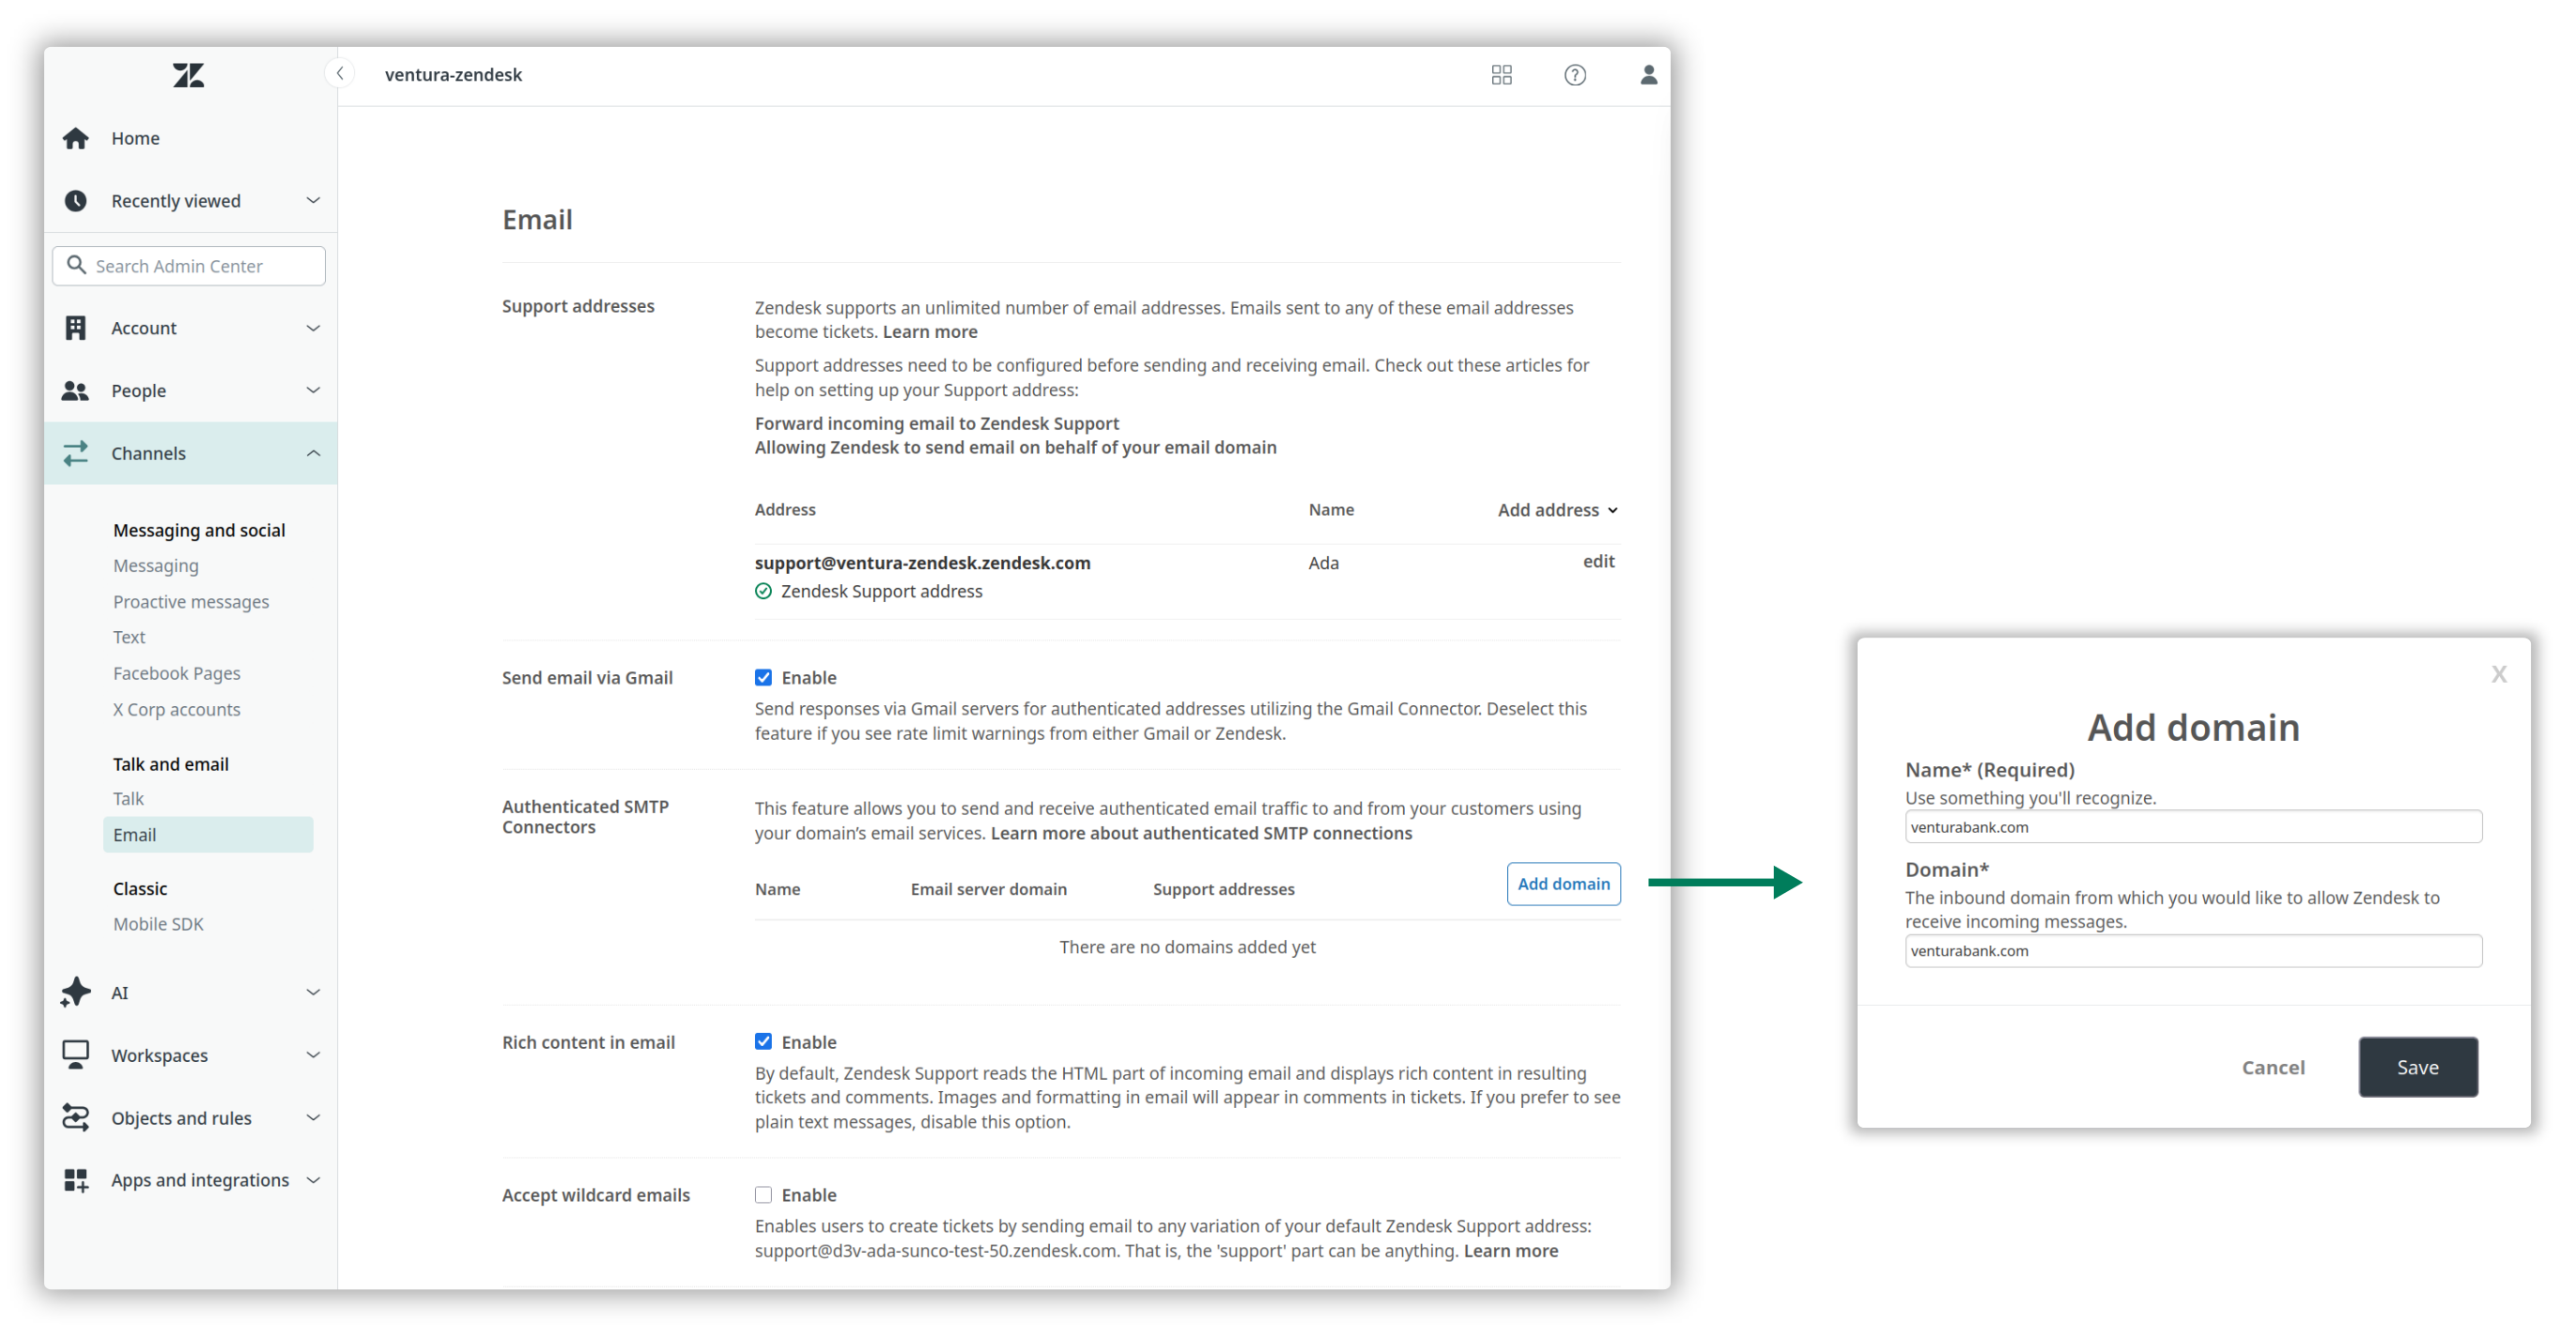This screenshot has height=1339, width=2576.
Task: Click the AI sparkle icon
Action: pos(76,992)
